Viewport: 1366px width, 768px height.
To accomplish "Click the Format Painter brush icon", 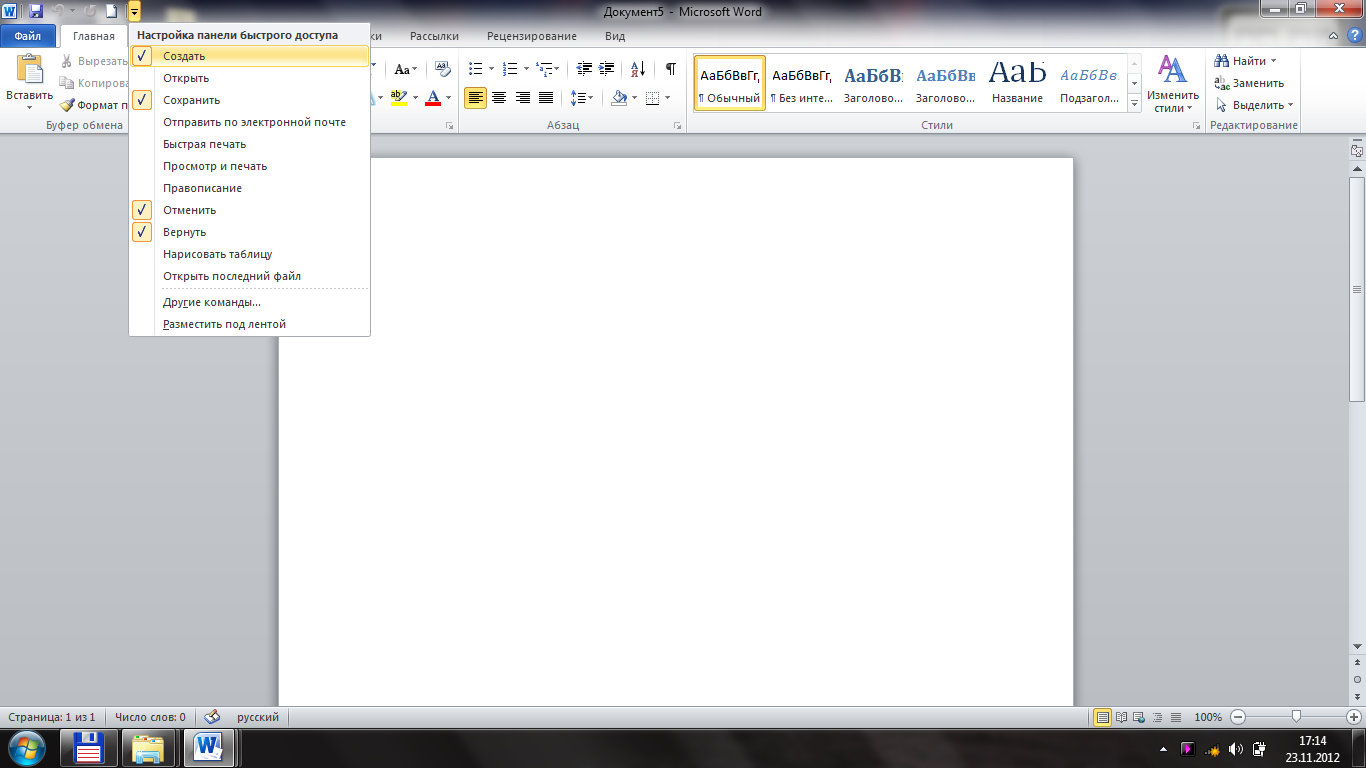I will [x=67, y=105].
